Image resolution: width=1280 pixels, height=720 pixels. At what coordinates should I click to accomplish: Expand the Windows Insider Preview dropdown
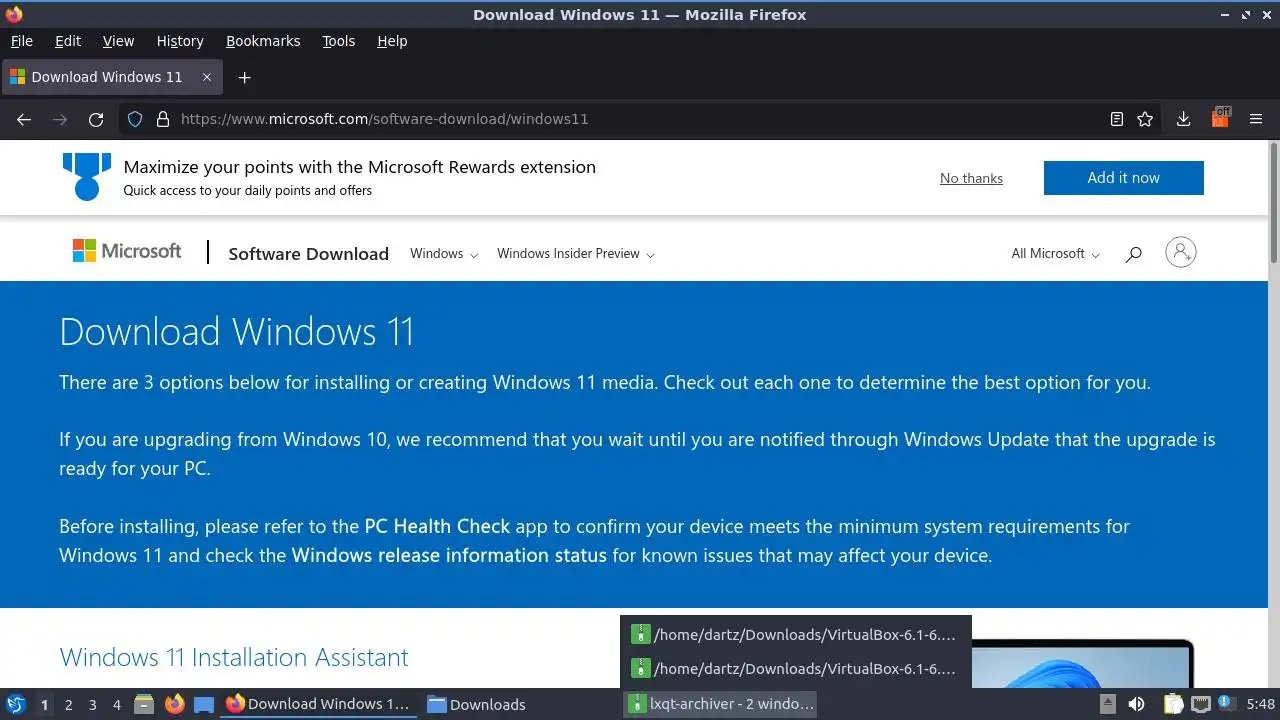[x=576, y=254]
